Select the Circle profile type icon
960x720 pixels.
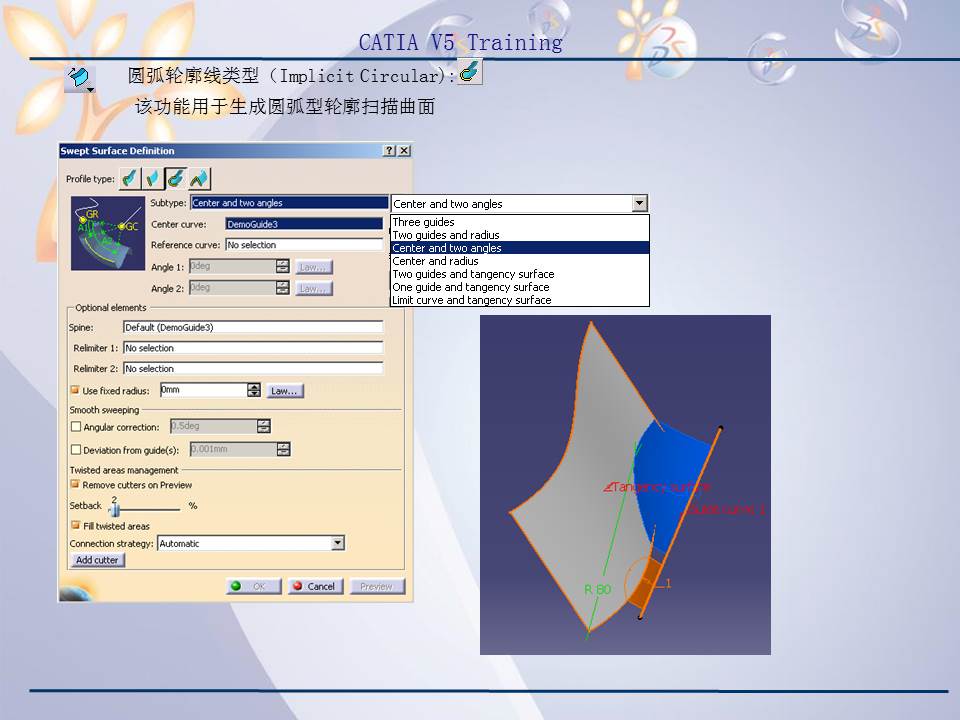tap(174, 177)
